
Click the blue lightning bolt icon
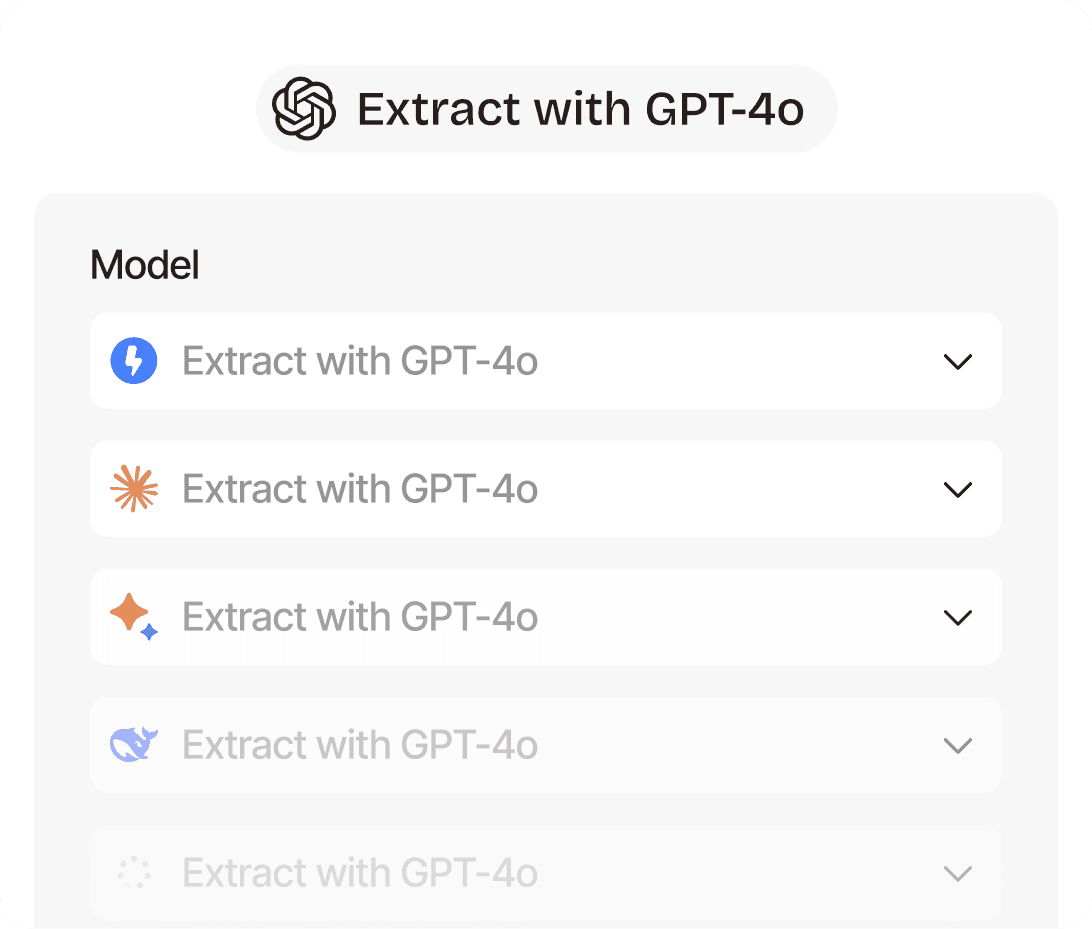pyautogui.click(x=134, y=361)
